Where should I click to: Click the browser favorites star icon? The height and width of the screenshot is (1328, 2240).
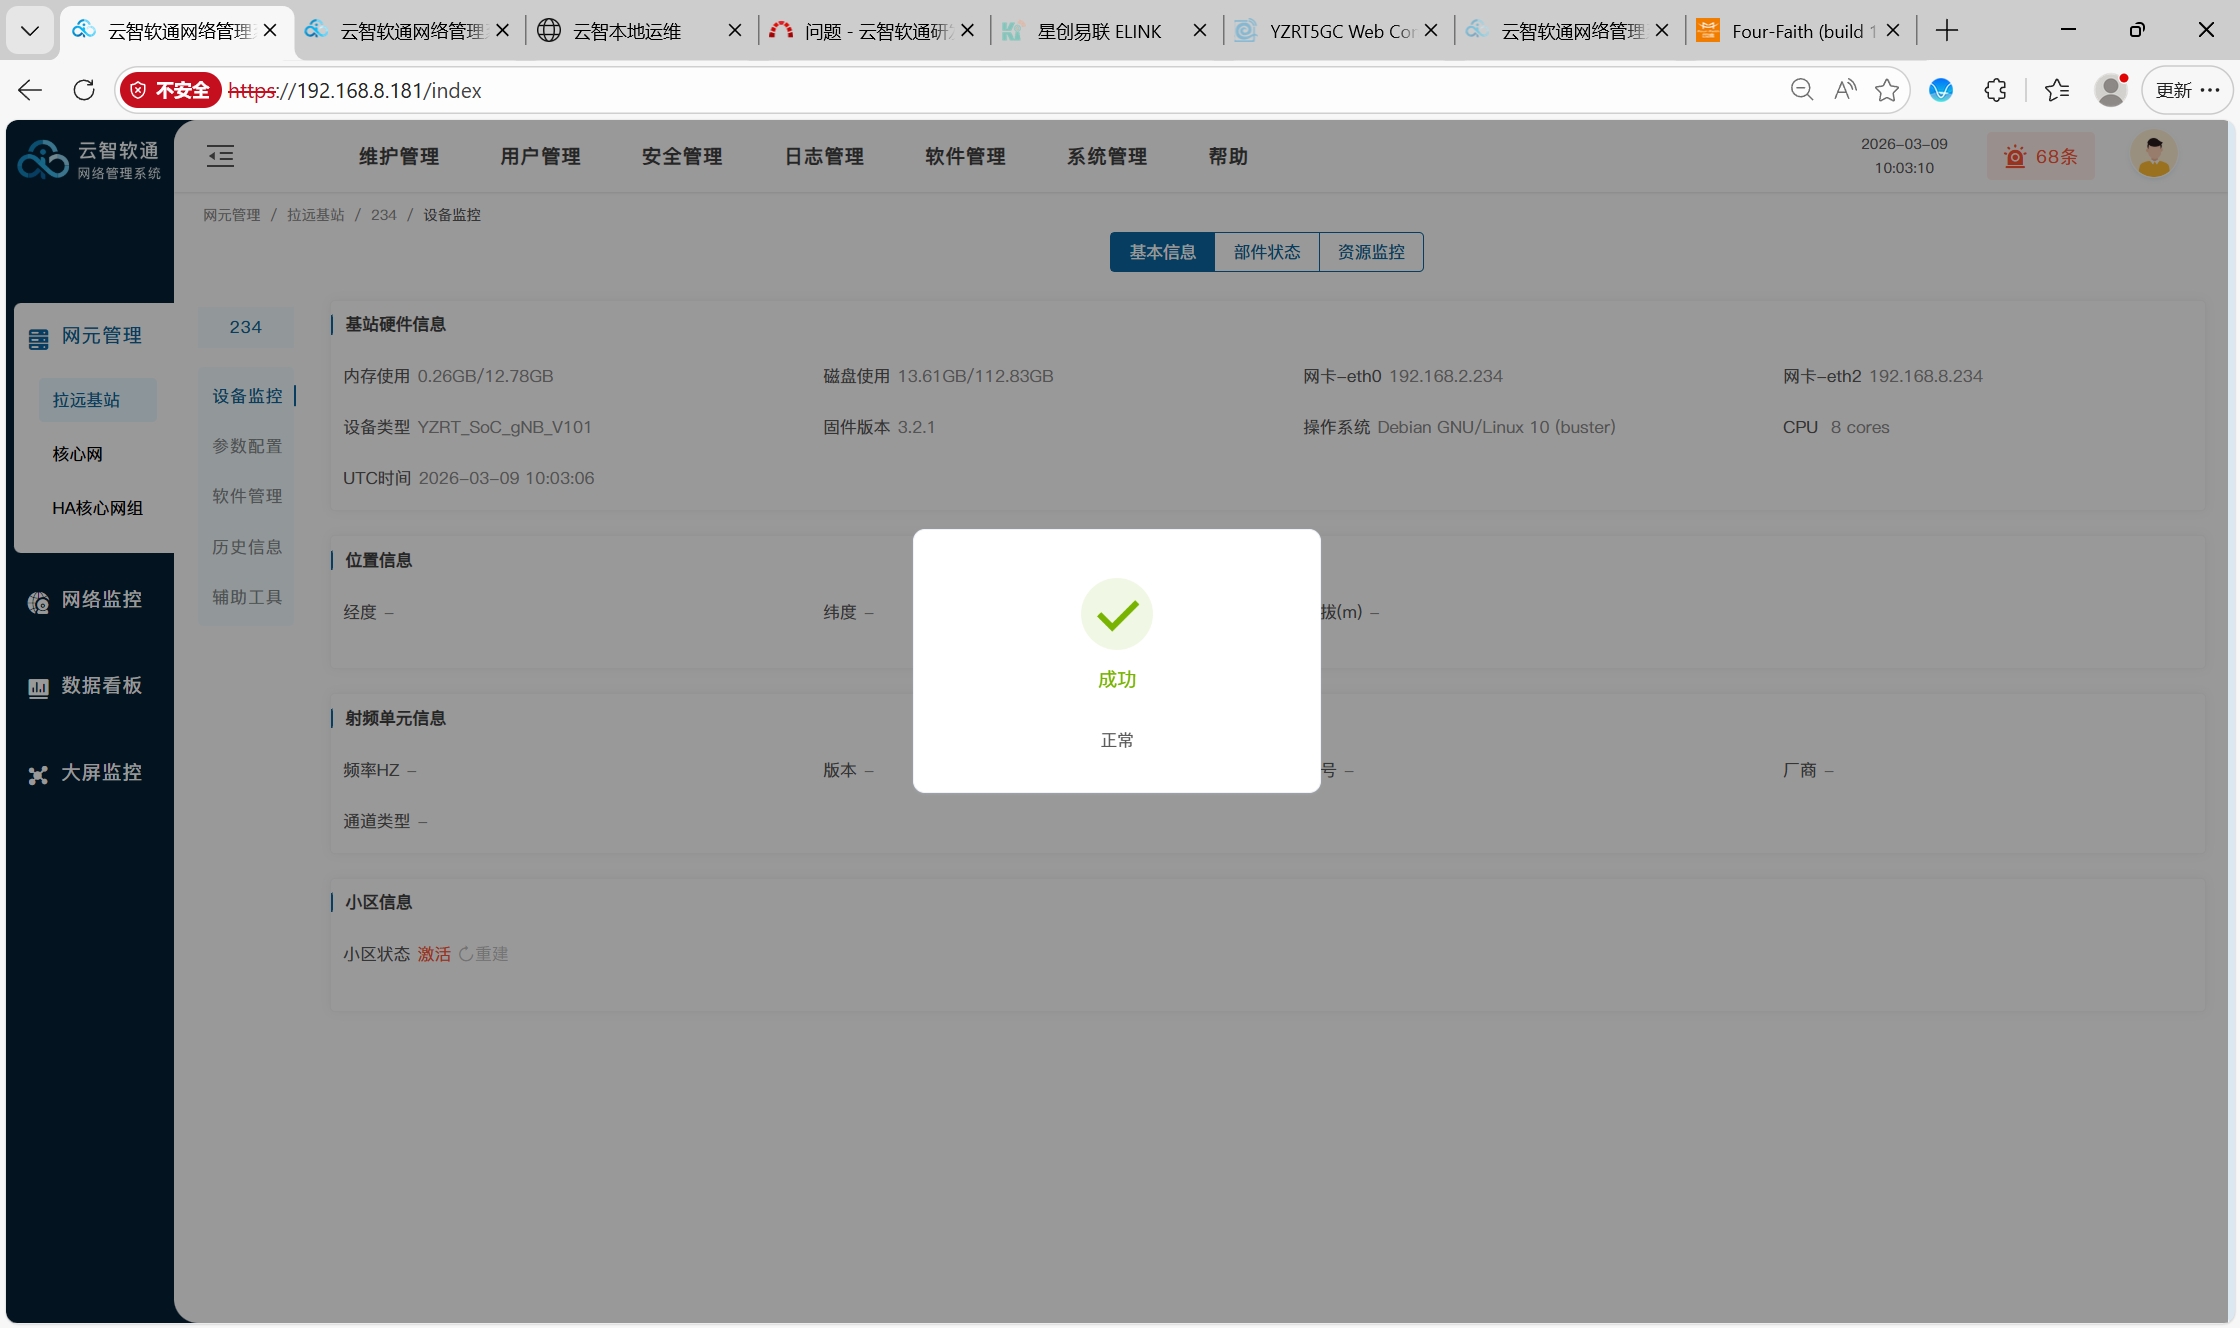[x=1887, y=91]
